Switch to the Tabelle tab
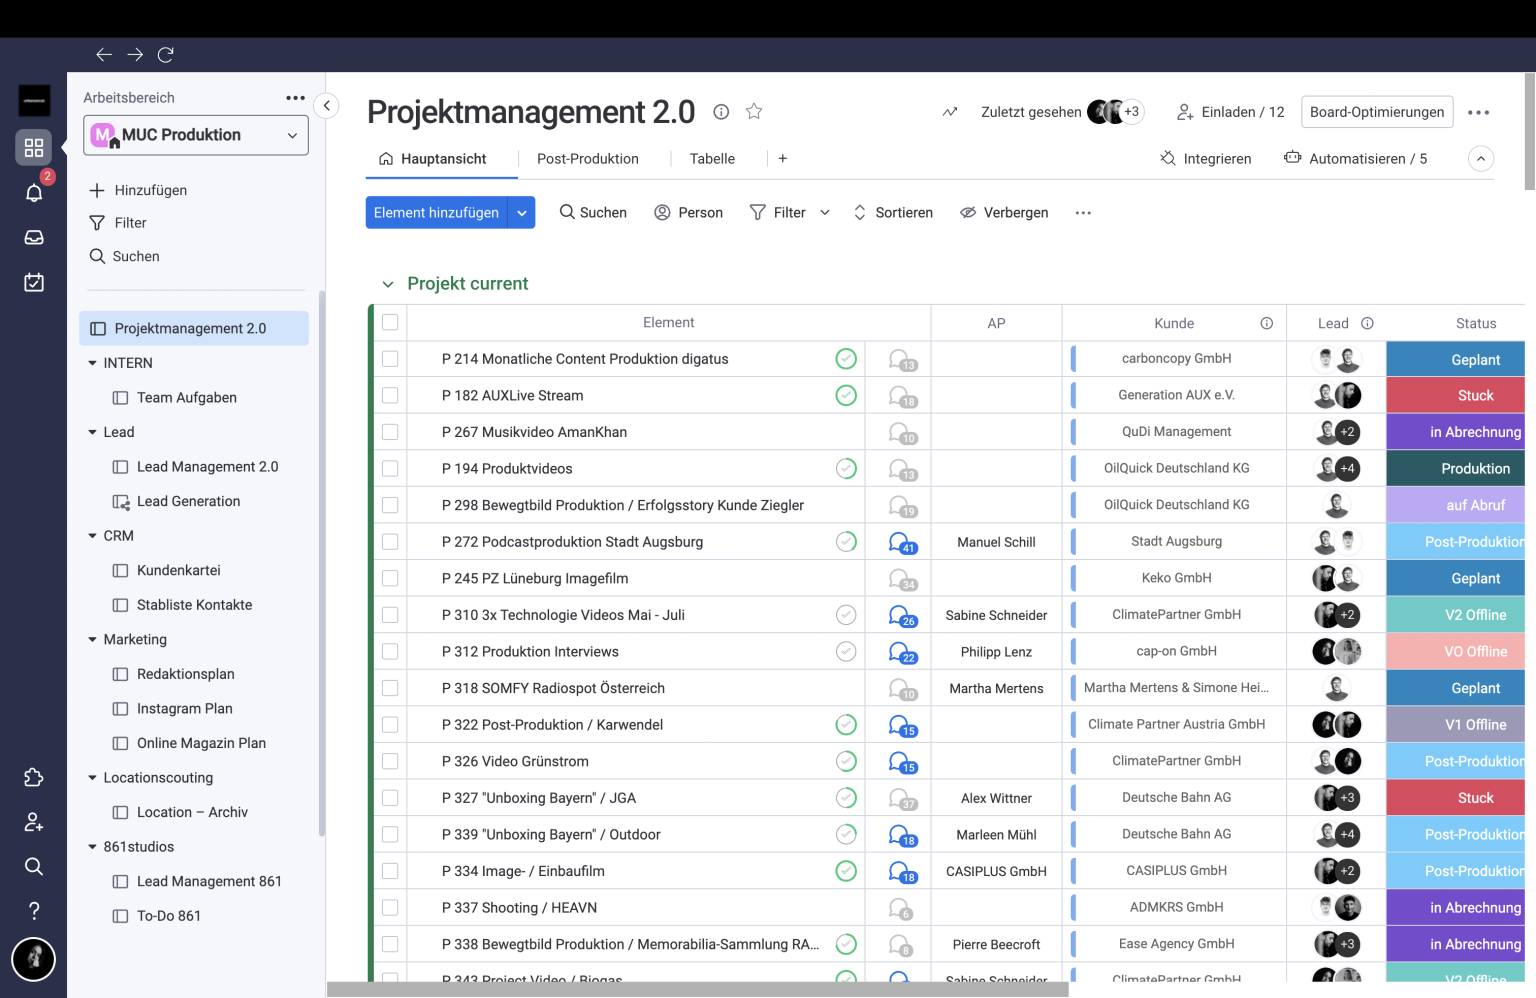Image resolution: width=1536 pixels, height=998 pixels. (x=712, y=159)
